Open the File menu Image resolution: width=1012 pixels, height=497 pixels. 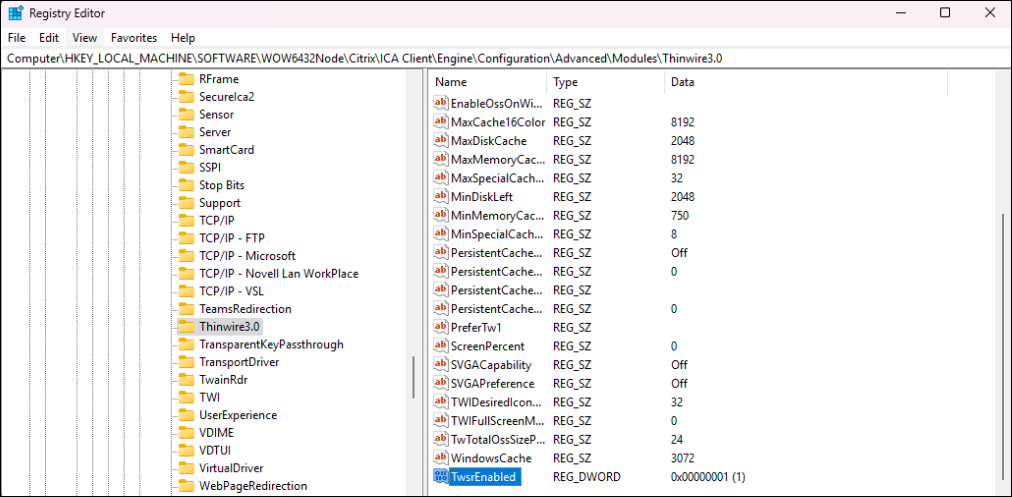coord(17,37)
